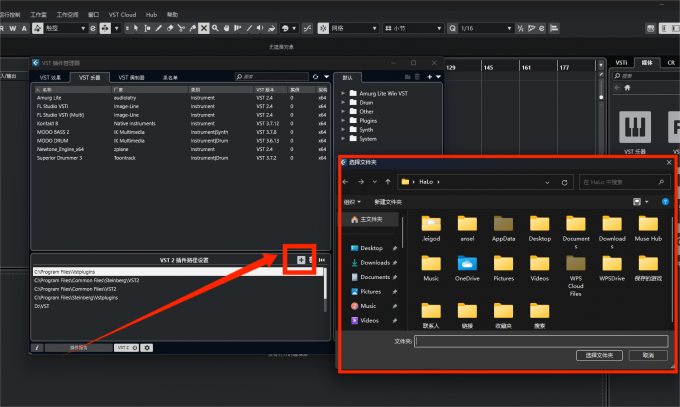The image size is (680, 407).
Task: Open Desktop in quick access sidebar
Action: (x=373, y=248)
